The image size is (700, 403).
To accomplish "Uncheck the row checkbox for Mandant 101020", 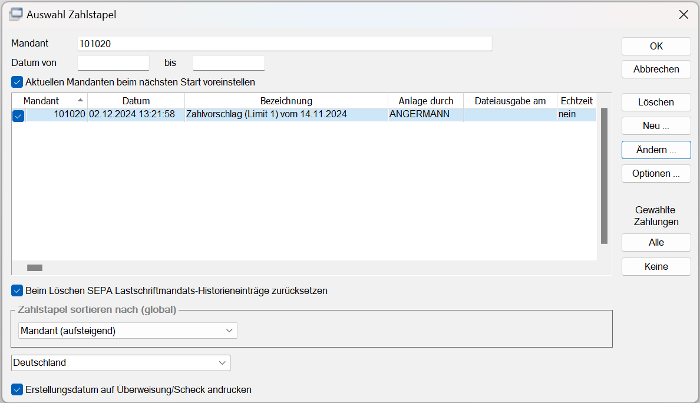I will click(x=18, y=116).
